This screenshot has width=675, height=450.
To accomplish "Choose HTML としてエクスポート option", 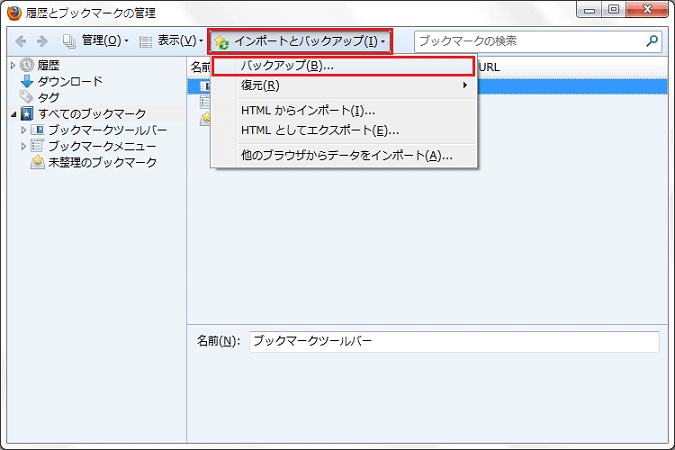I will point(320,130).
